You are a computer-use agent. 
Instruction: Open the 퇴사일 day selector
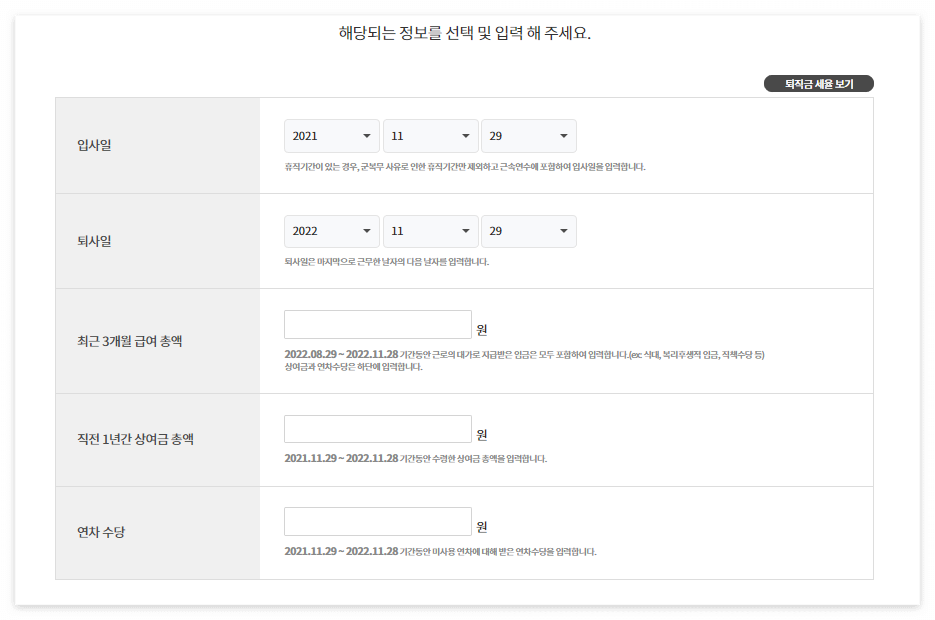528,230
